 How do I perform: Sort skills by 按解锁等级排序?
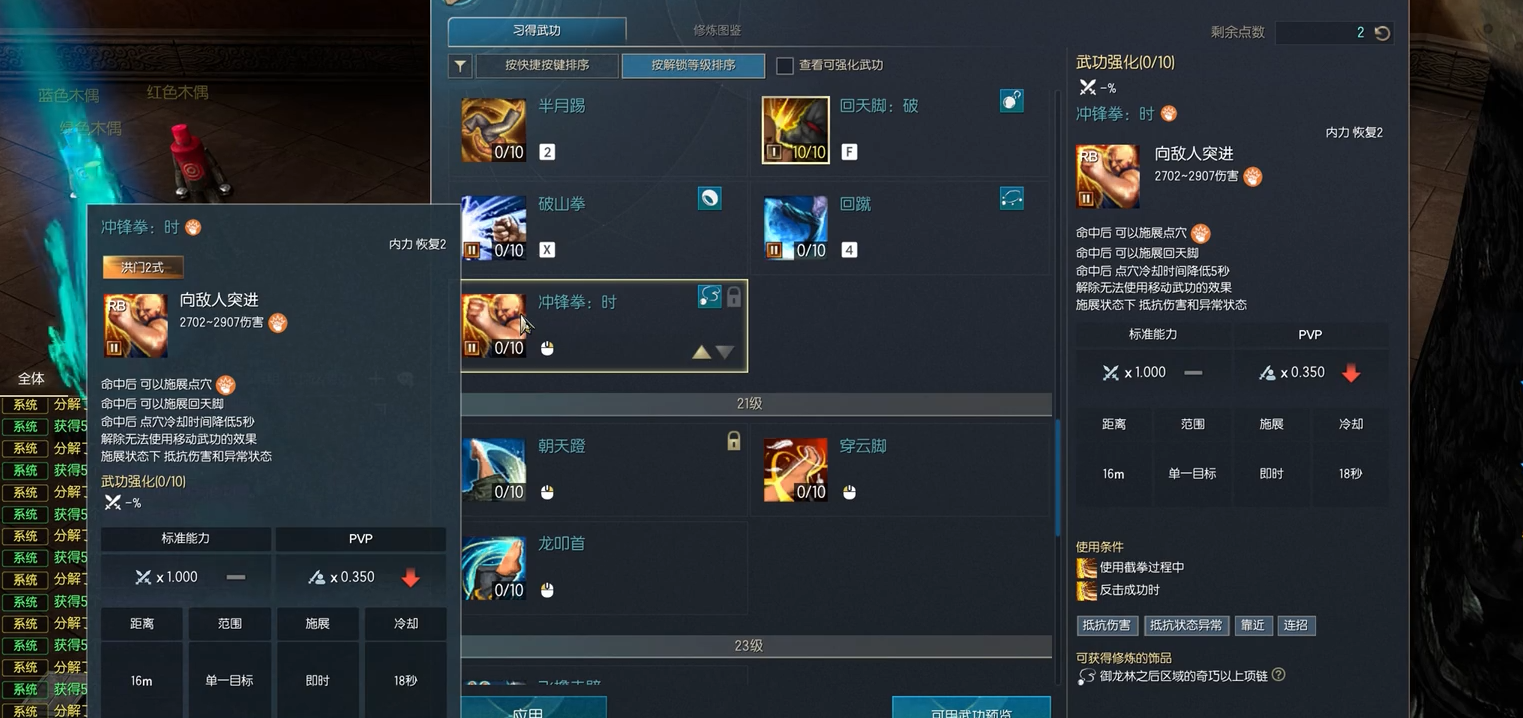tap(693, 65)
